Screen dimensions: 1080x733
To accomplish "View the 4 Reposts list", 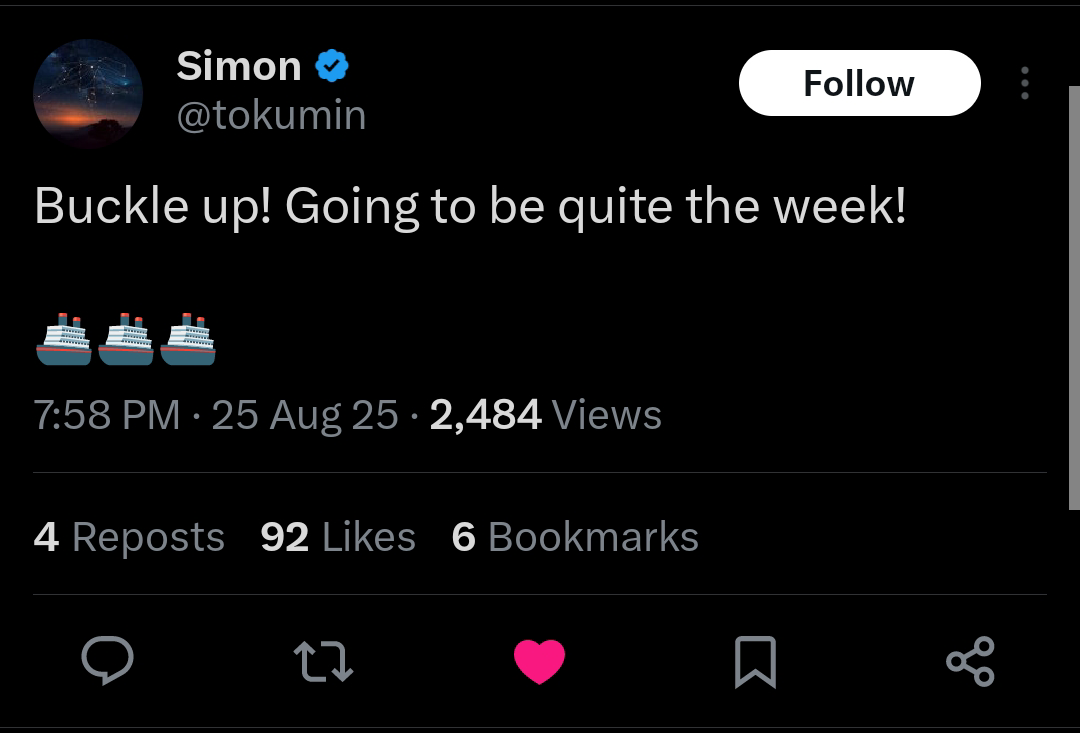I will pos(129,537).
